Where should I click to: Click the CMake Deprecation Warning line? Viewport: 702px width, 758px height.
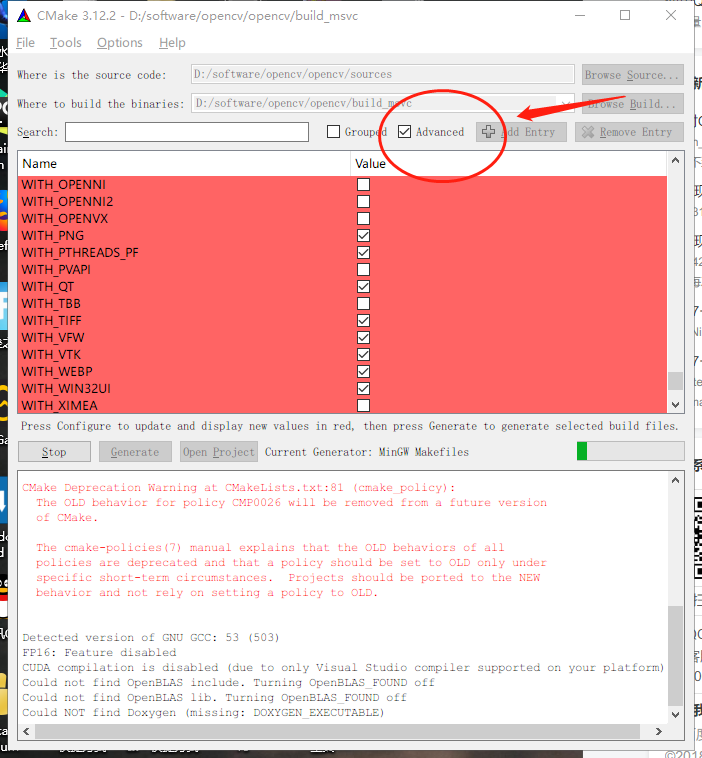(239, 488)
